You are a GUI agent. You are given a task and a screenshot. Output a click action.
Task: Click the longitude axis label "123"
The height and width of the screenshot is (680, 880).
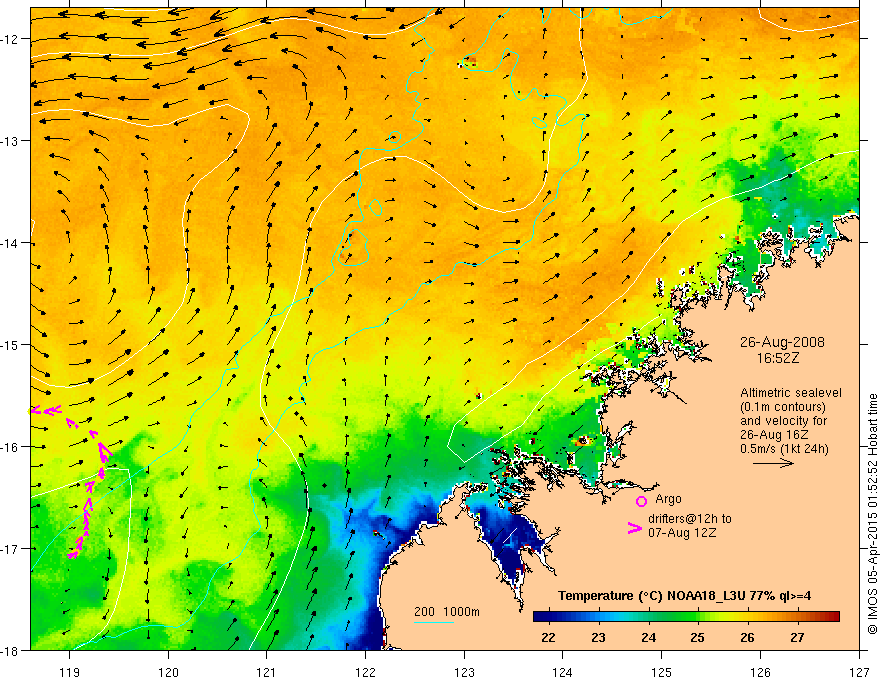[x=464, y=672]
